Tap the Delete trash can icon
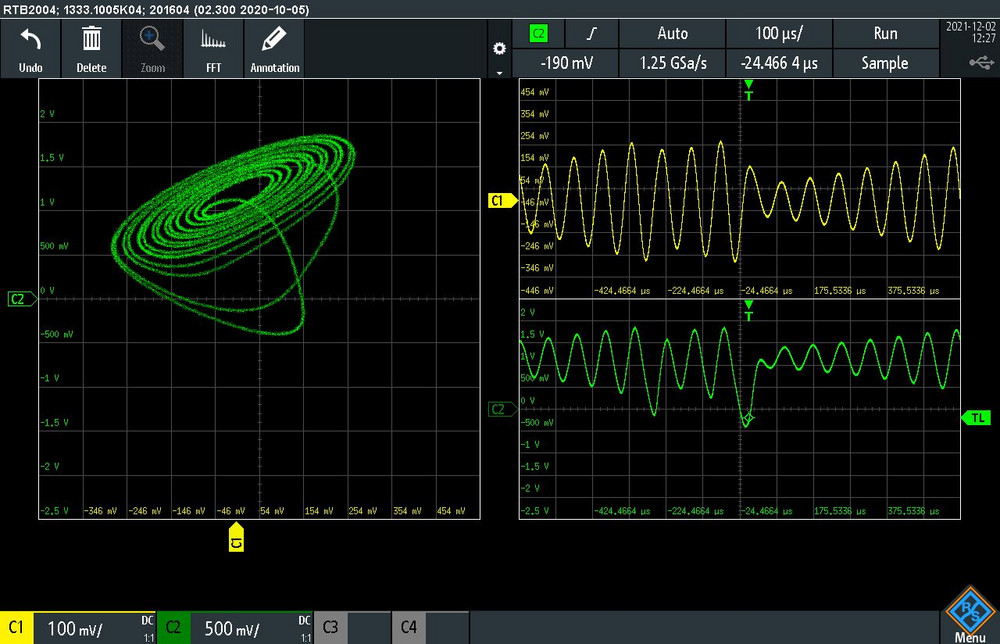This screenshot has height=644, width=1000. 91,49
